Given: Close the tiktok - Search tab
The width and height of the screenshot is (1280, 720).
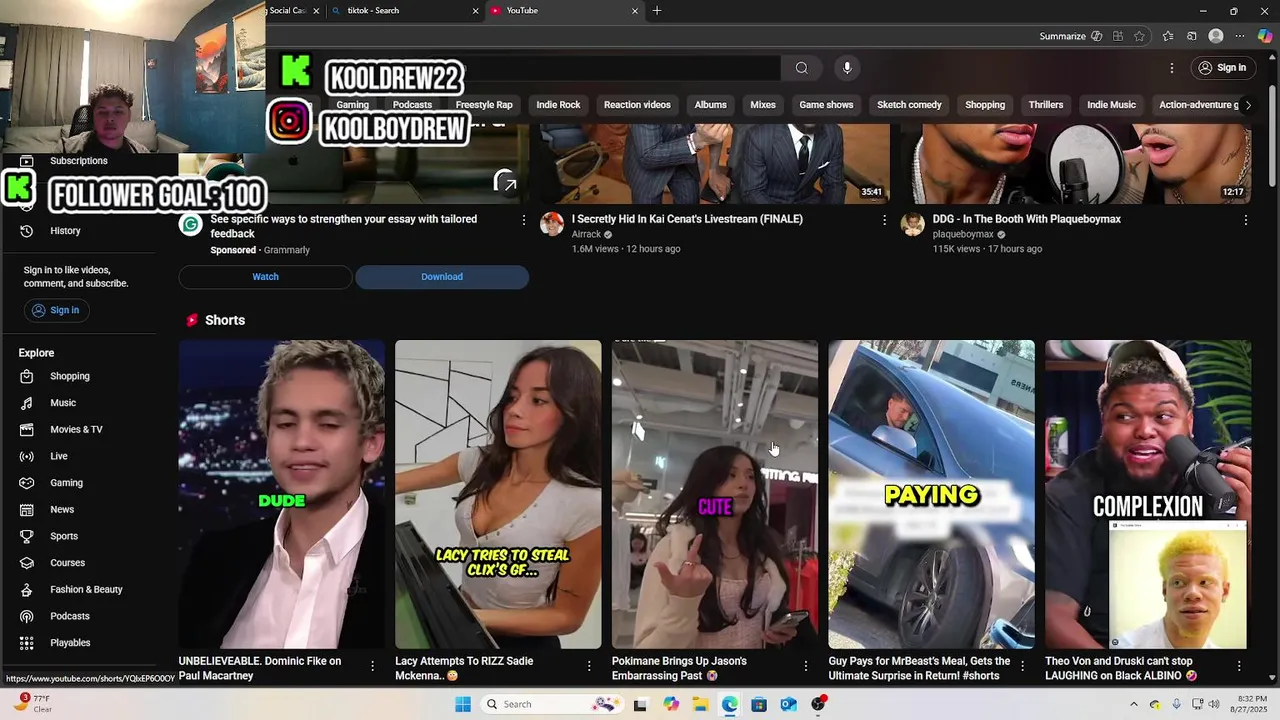Looking at the screenshot, I should [475, 10].
